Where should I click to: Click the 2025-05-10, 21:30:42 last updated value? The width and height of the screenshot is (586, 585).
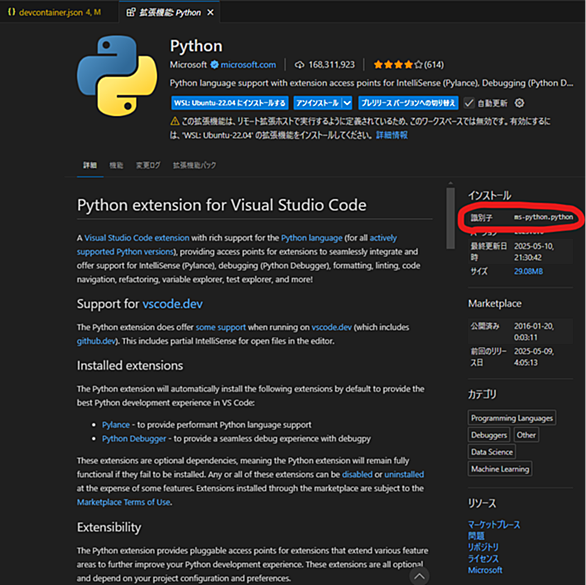[x=534, y=252]
